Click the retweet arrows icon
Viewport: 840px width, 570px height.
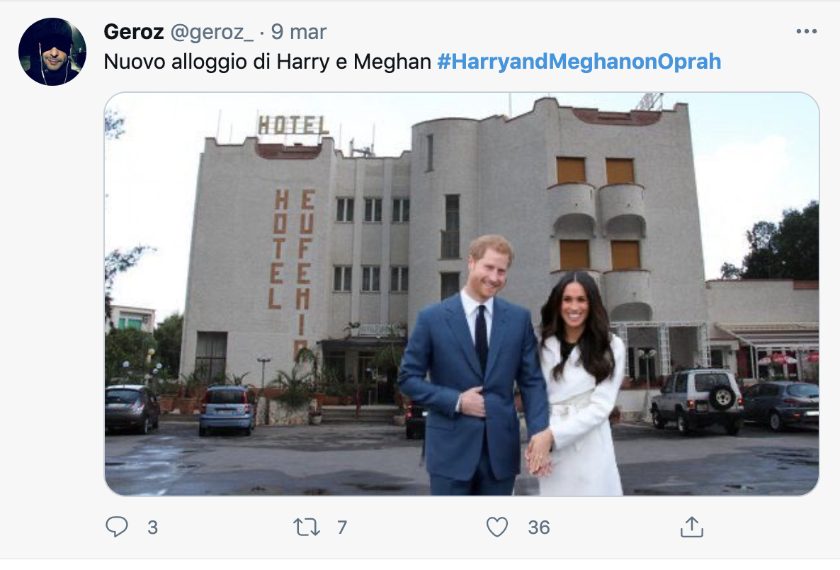coord(306,527)
